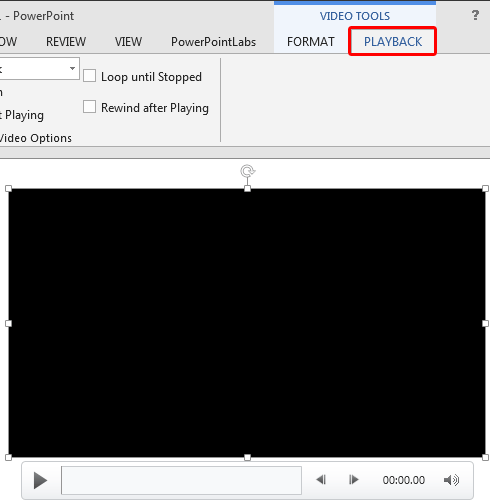Click the top-left resize handle of video

pyautogui.click(x=9, y=189)
